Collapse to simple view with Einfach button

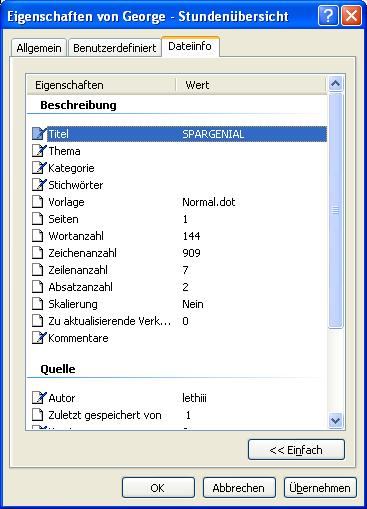(x=296, y=450)
